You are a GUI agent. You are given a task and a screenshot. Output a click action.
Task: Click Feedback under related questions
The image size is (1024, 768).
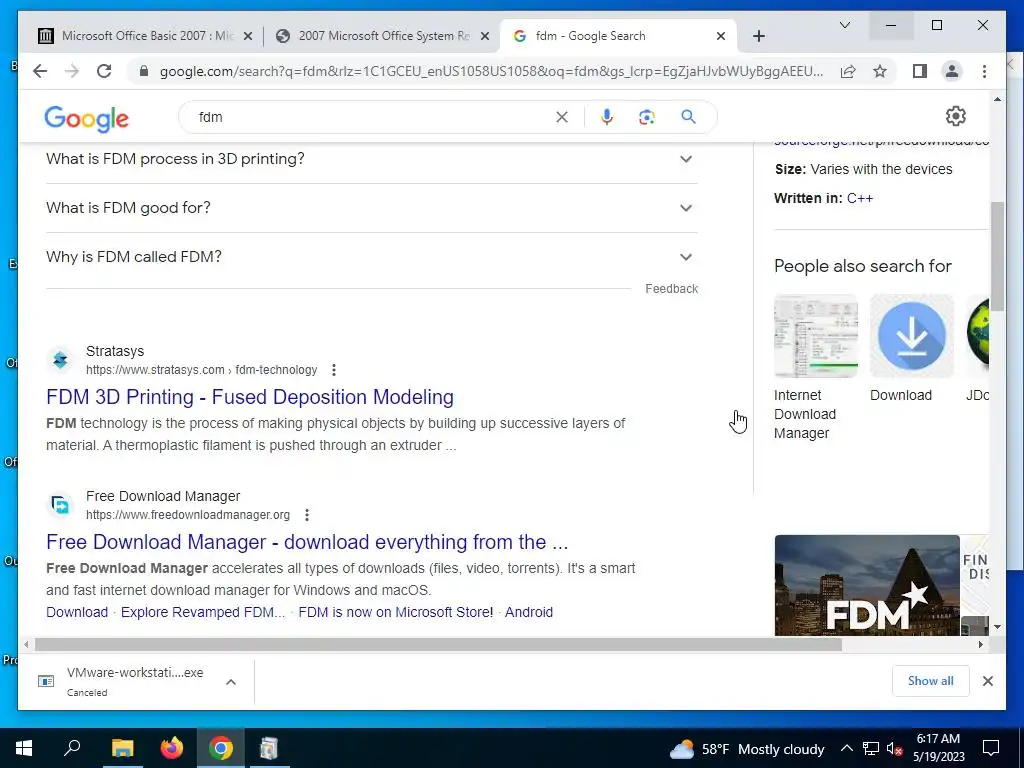click(x=671, y=289)
